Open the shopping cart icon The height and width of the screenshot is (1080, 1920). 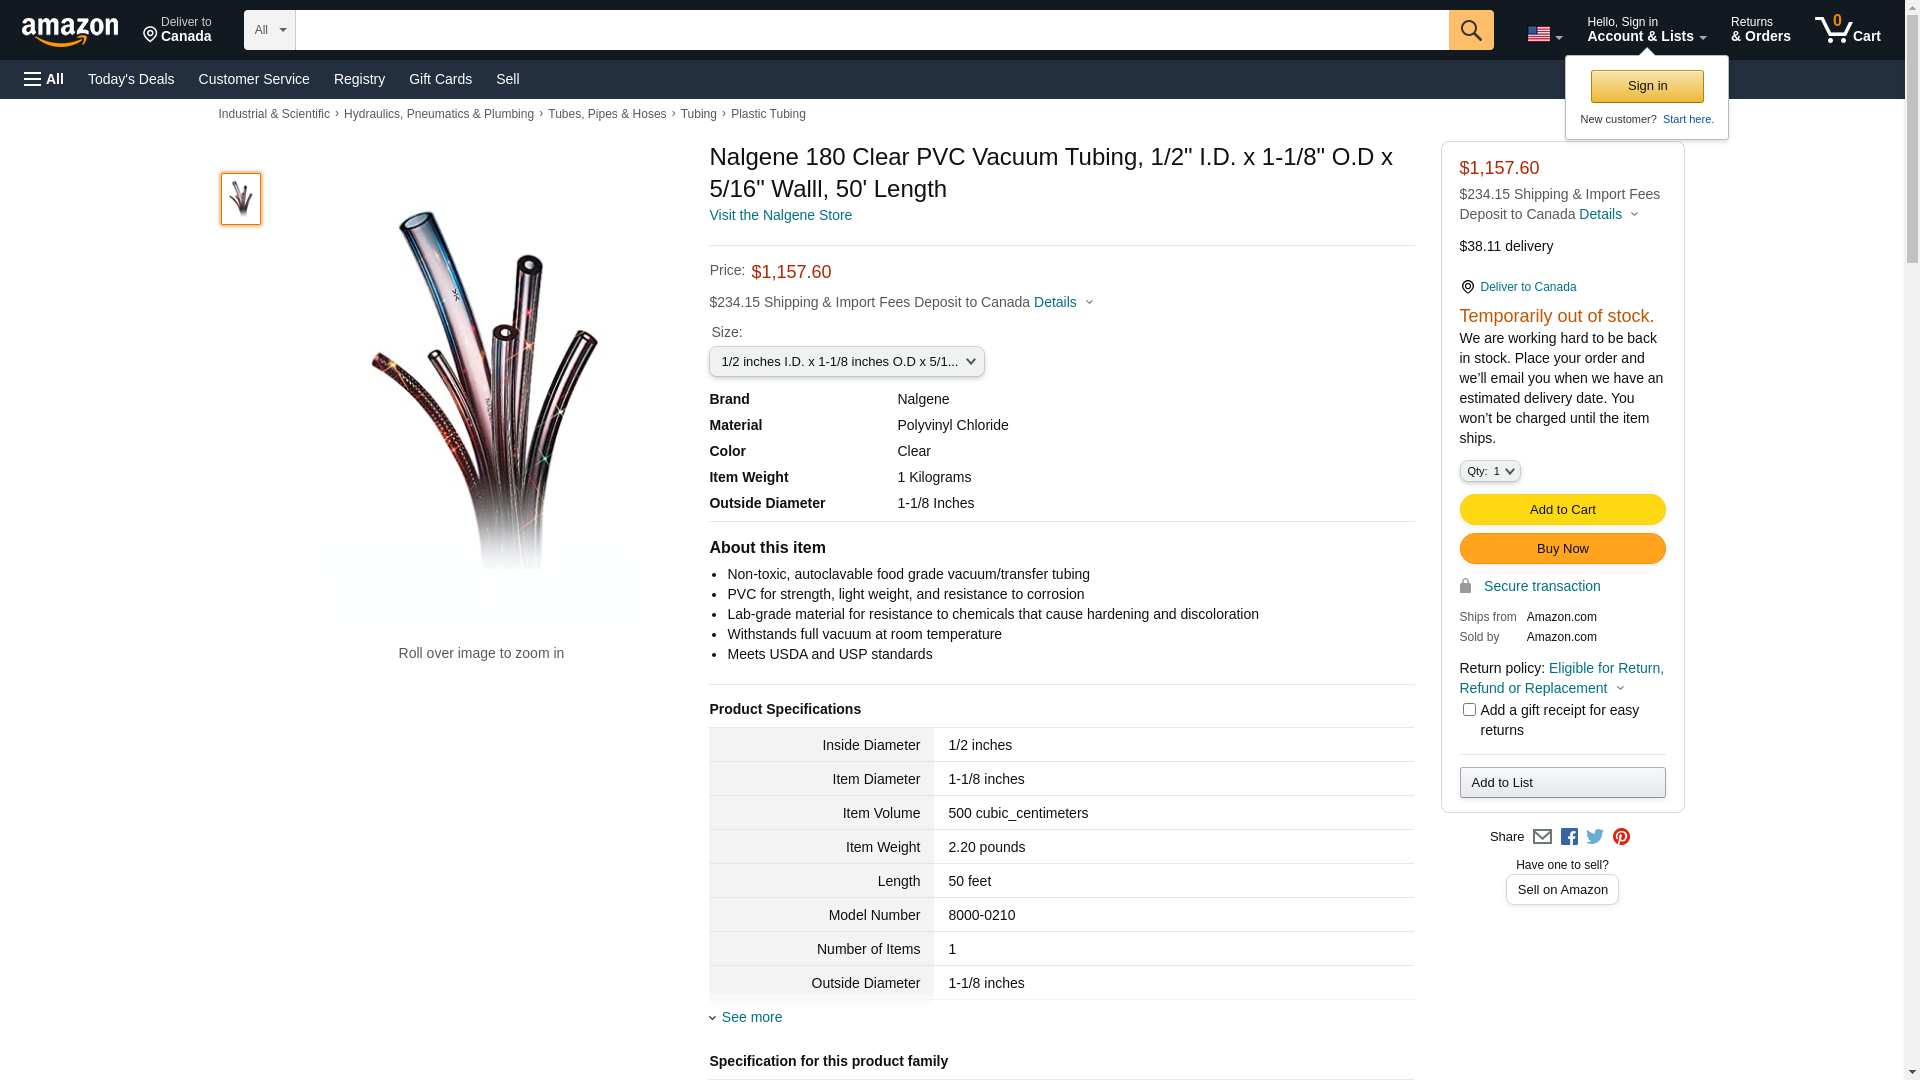[x=1847, y=30]
